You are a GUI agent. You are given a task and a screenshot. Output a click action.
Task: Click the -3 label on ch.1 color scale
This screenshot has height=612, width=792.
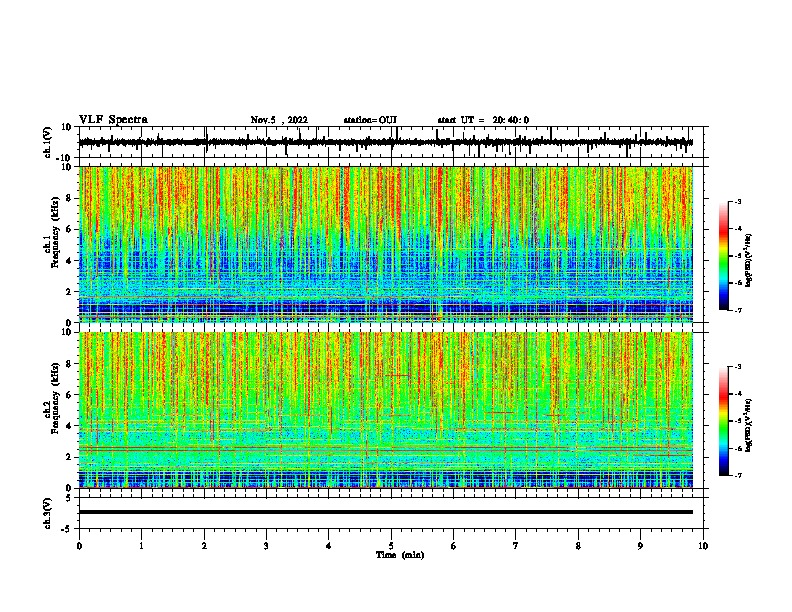point(738,202)
